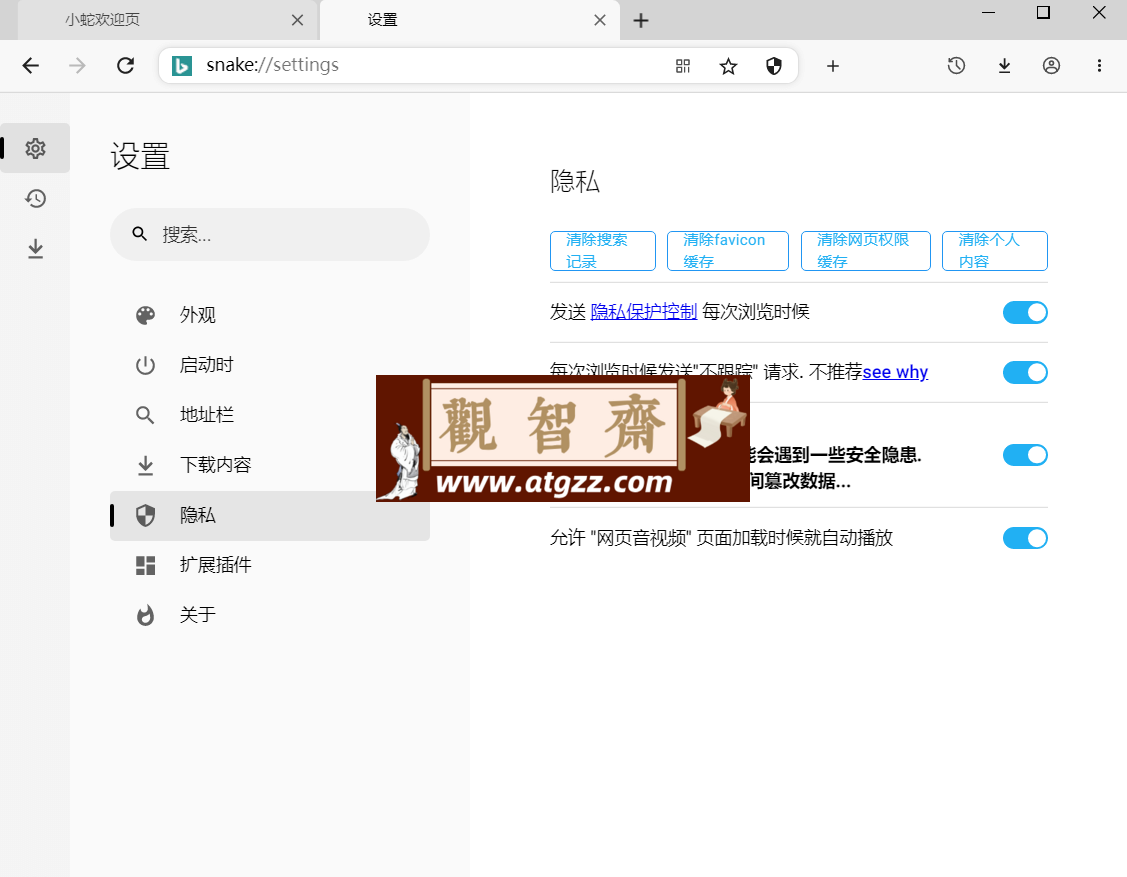The image size is (1127, 877).
Task: Click 清除搜索记录 button
Action: coord(602,251)
